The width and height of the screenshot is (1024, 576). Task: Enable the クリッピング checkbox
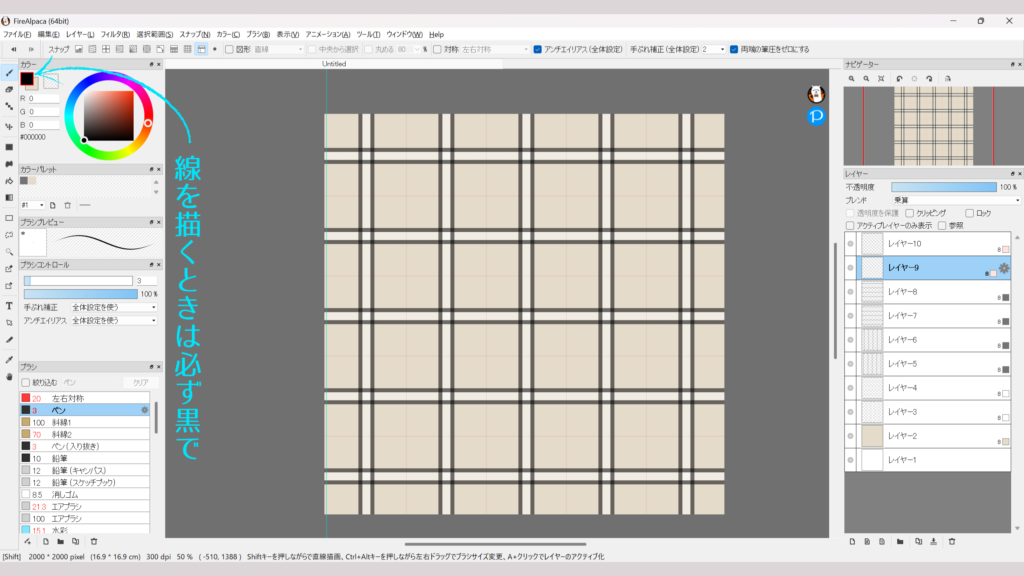pos(909,213)
